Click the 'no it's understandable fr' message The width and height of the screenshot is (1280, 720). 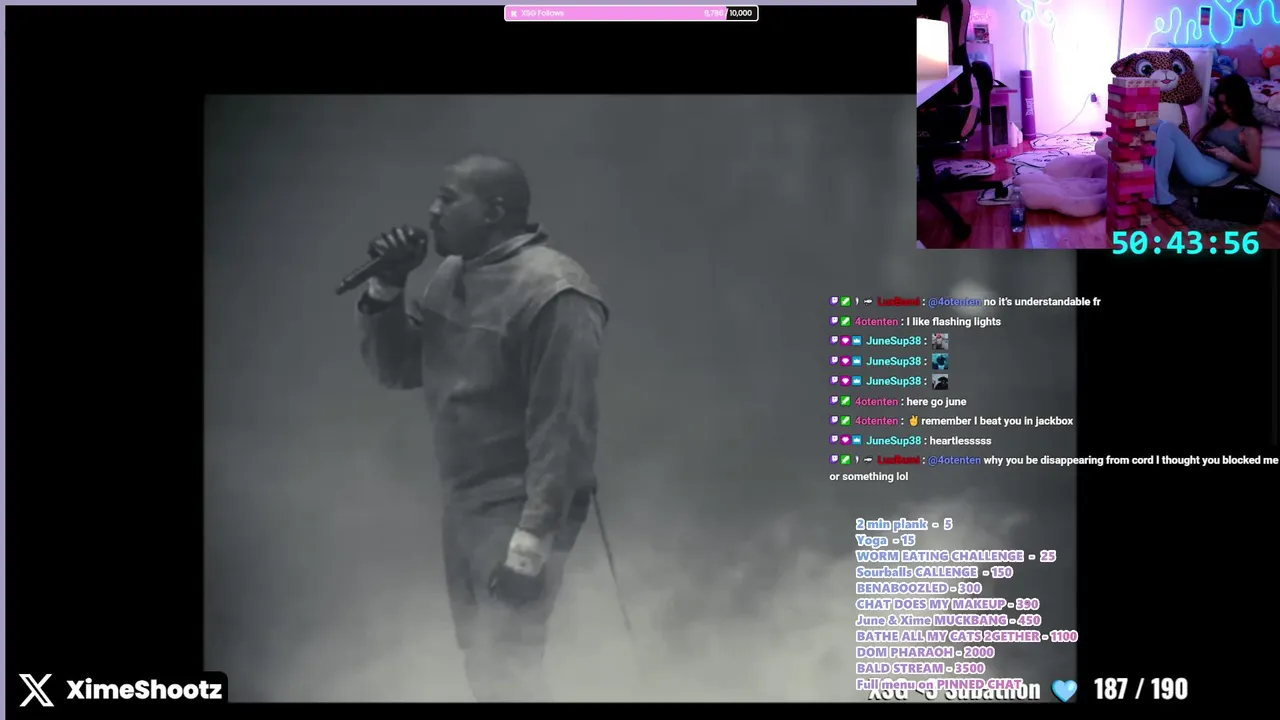(1042, 301)
